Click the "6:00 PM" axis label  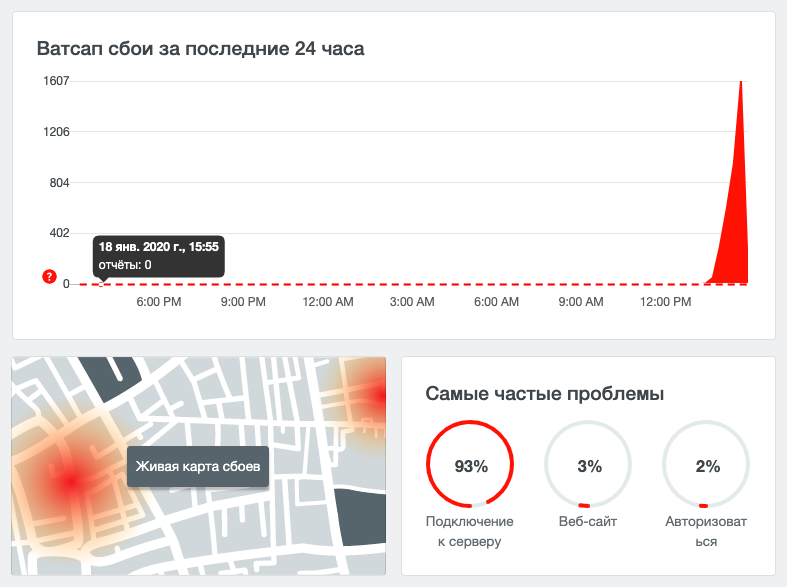pyautogui.click(x=159, y=302)
